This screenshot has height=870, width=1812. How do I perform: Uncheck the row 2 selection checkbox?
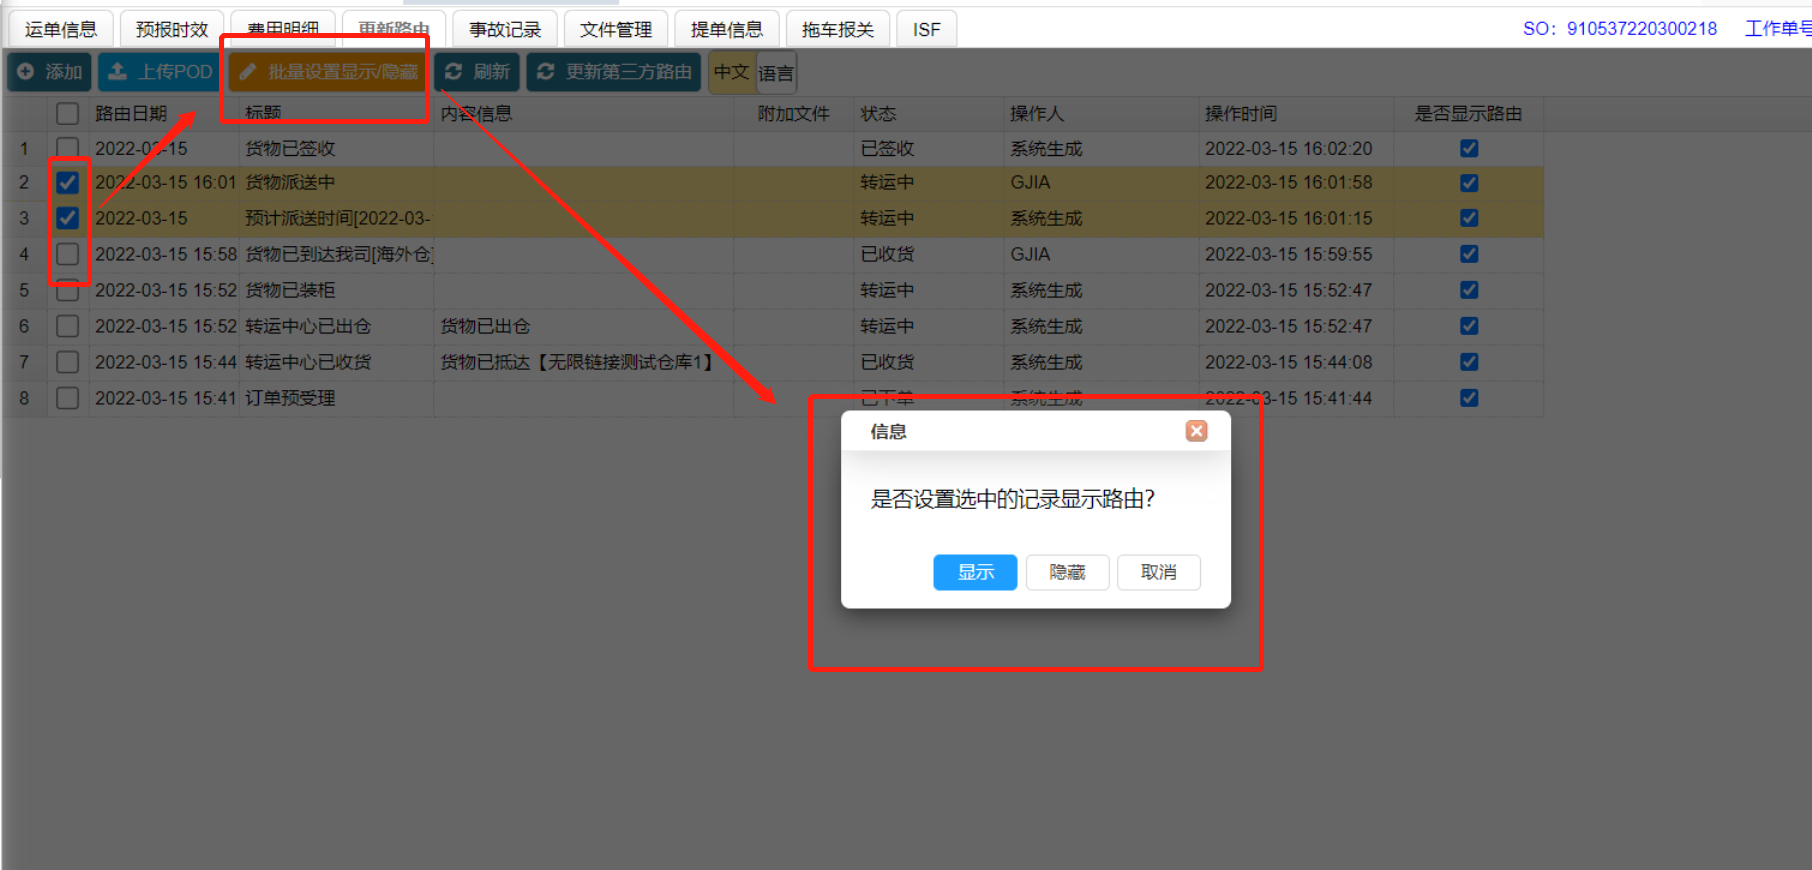click(67, 183)
